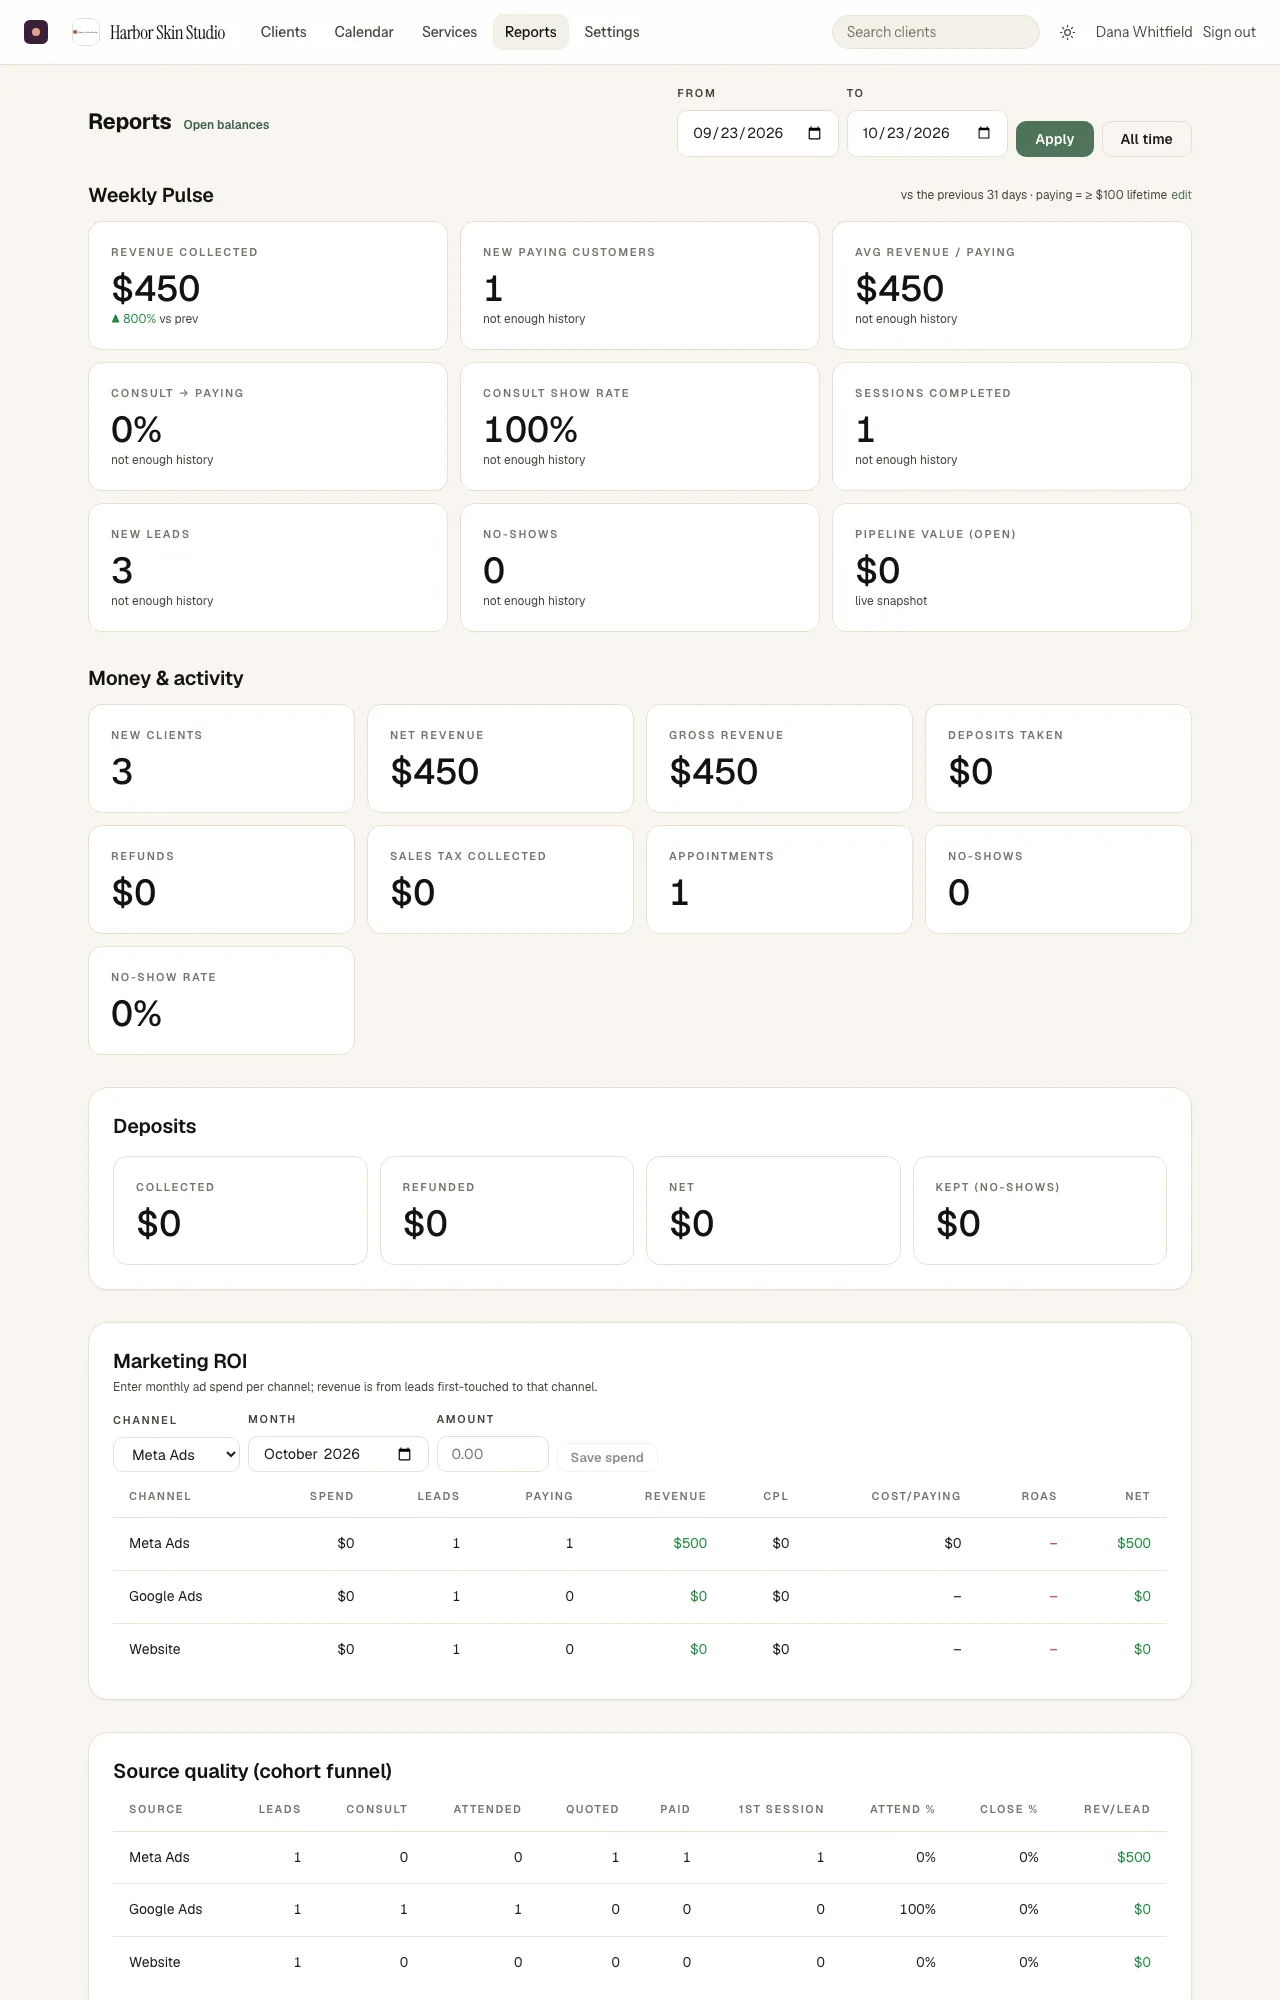Viewport: 1280px width, 2000px height.
Task: Click the Pipeline Value (Open) card
Action: pos(1011,567)
